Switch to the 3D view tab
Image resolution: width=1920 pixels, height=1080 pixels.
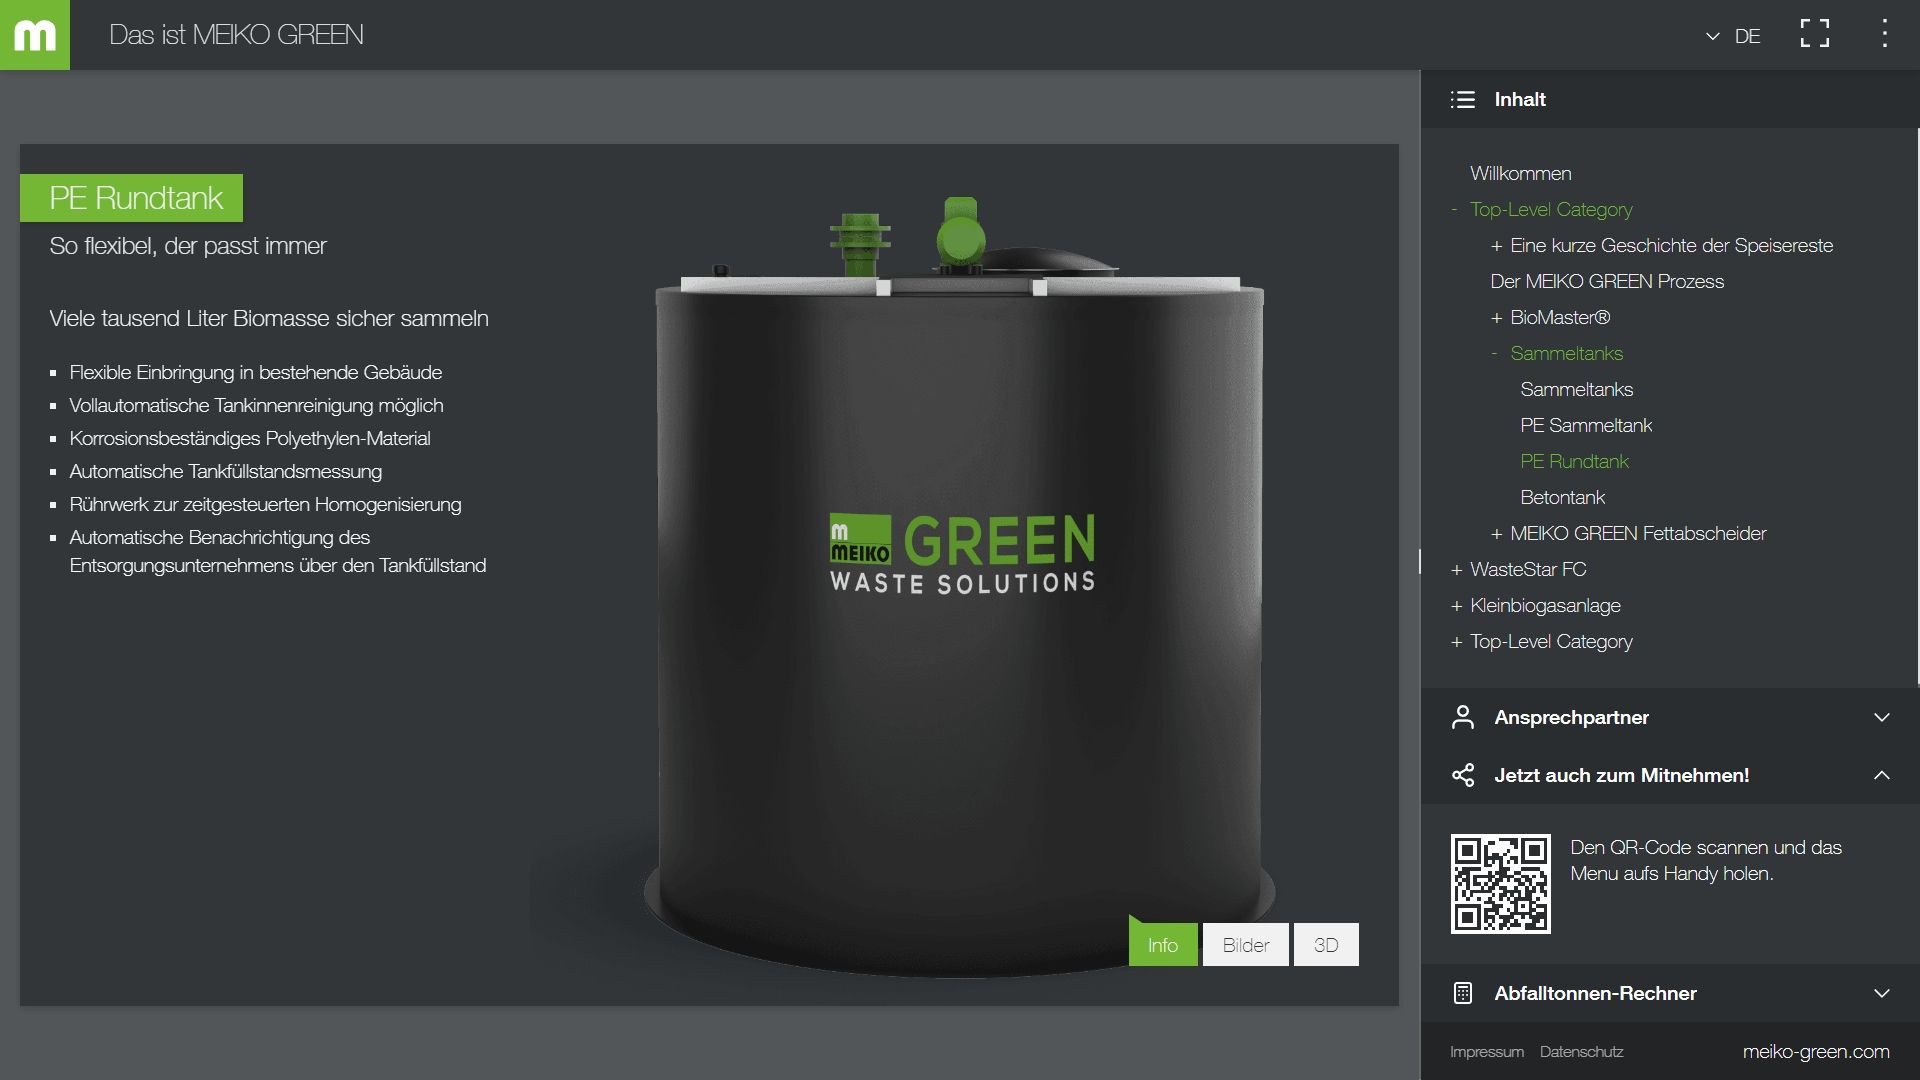[1326, 945]
